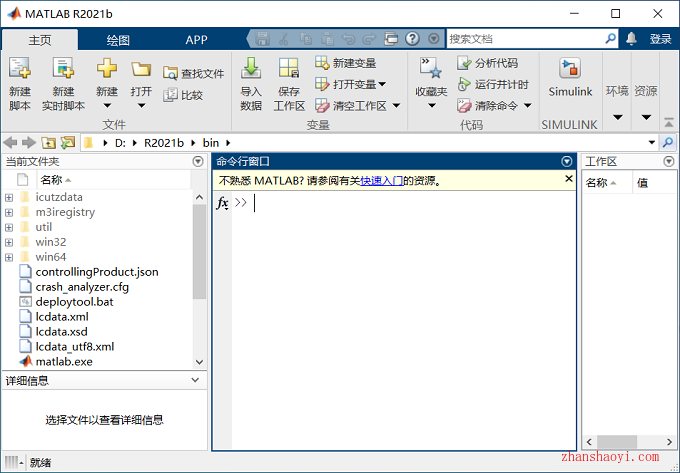The image size is (680, 473).
Task: Expand the win64 folder
Action: [x=9, y=258]
